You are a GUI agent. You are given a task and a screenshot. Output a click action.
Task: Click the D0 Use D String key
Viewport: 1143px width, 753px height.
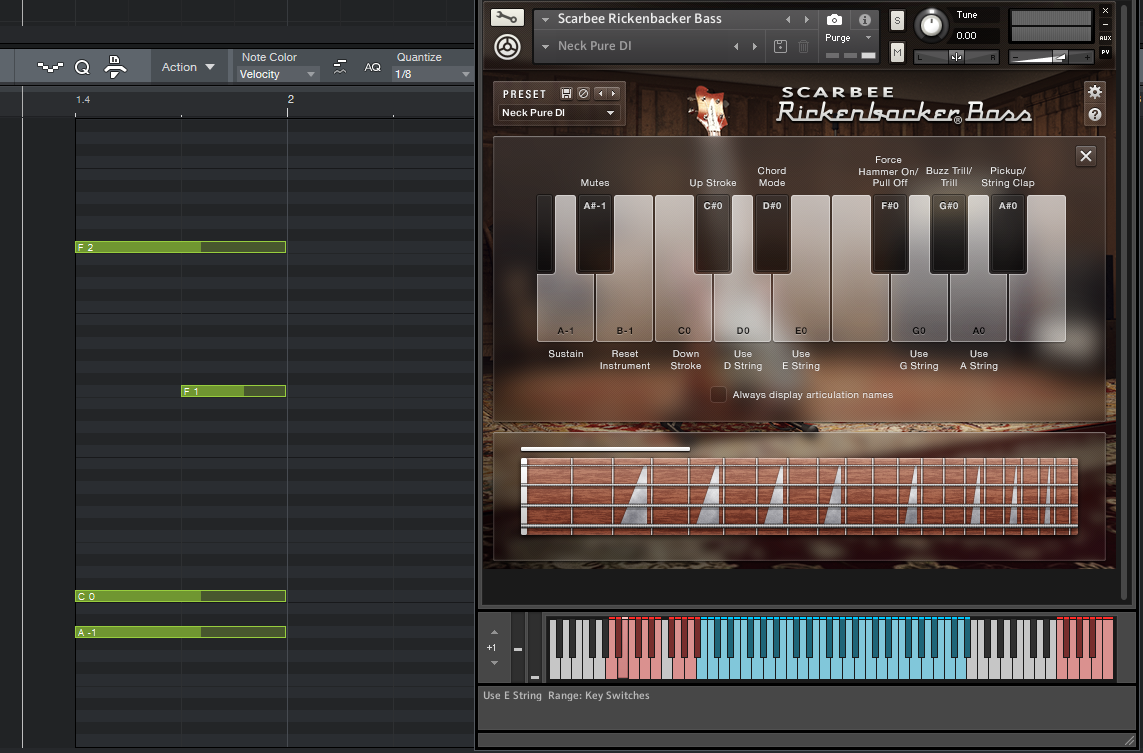click(743, 308)
